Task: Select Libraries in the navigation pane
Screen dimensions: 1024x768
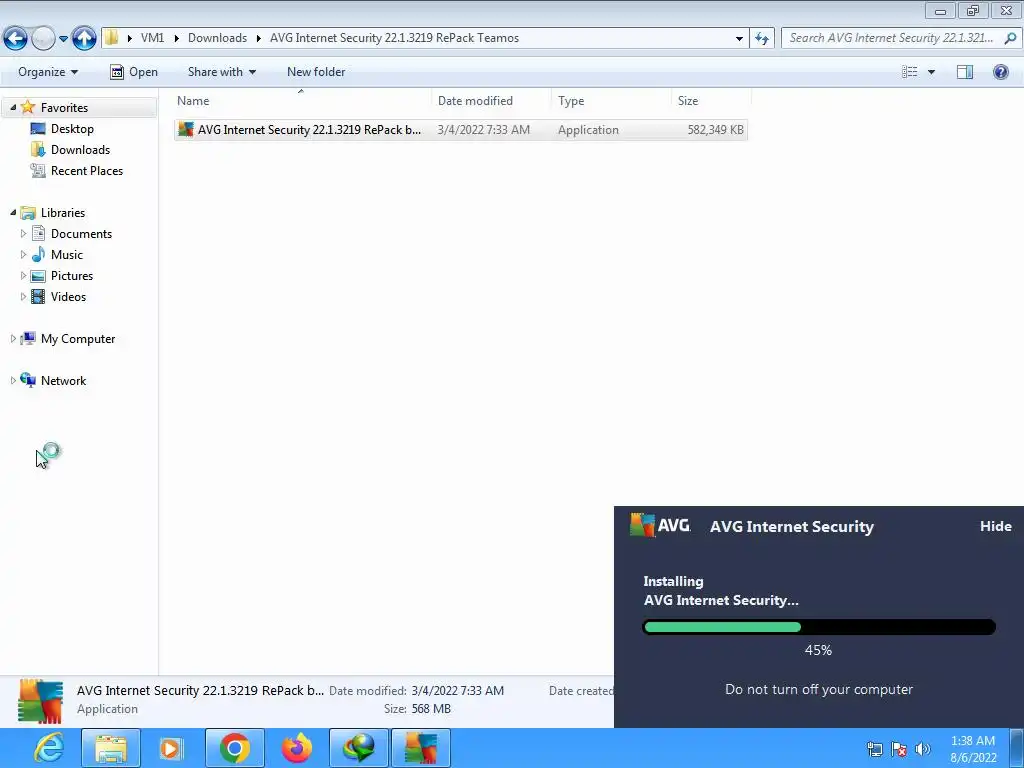Action: point(63,212)
